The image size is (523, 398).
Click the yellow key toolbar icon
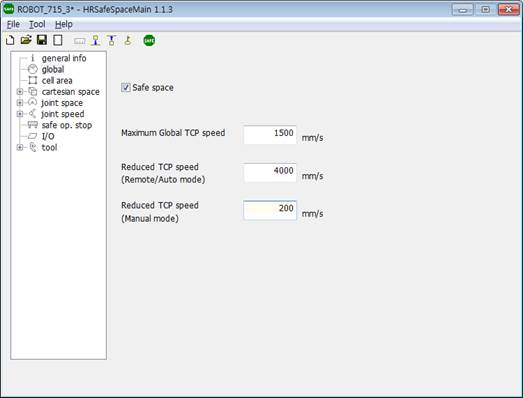click(x=128, y=40)
